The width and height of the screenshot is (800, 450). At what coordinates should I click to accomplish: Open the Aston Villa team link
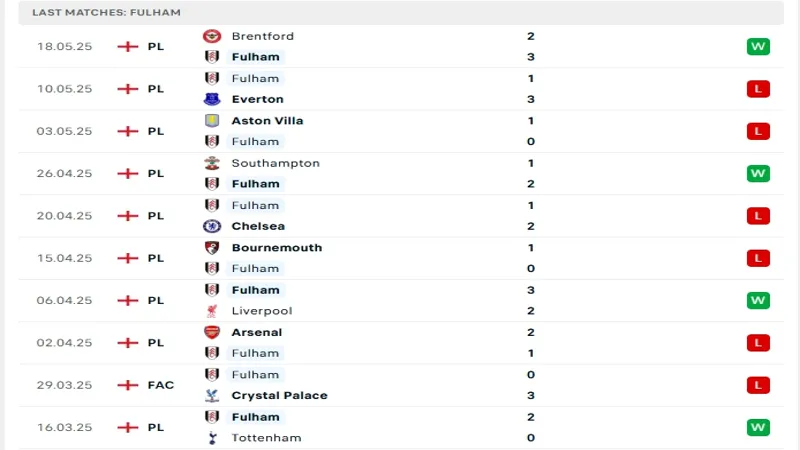coord(267,120)
